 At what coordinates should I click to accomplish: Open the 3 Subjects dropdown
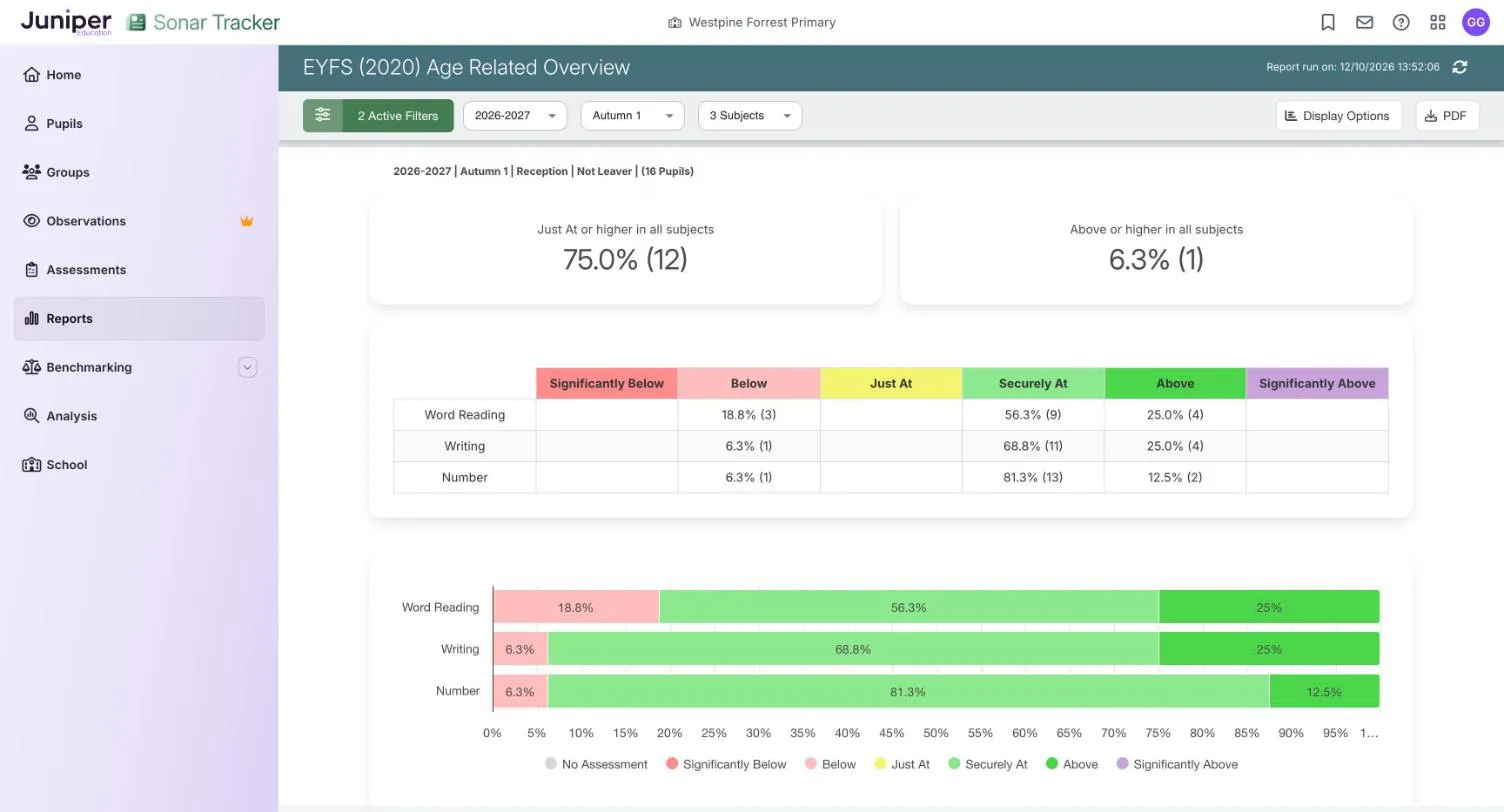click(x=750, y=115)
